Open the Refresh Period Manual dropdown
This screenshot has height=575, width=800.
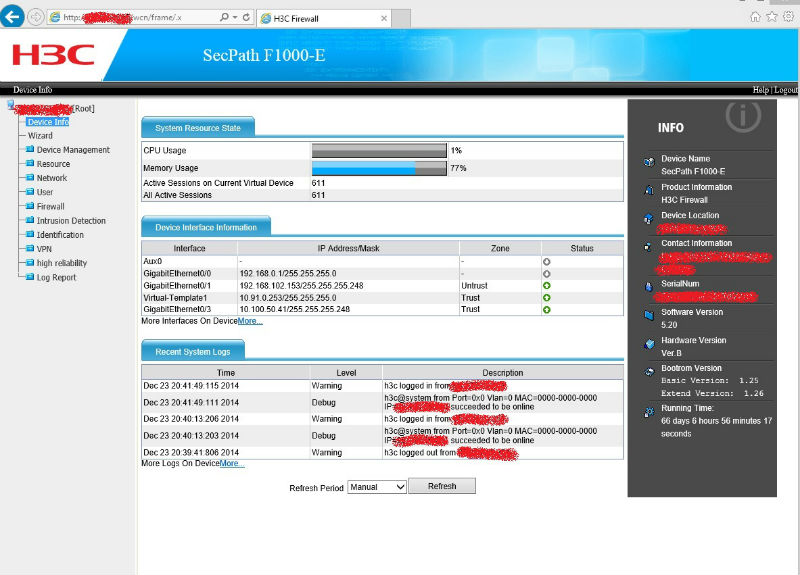pos(377,487)
